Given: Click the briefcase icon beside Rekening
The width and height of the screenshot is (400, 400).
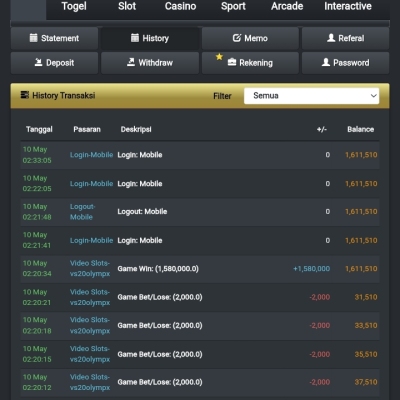Looking at the screenshot, I should [x=232, y=62].
